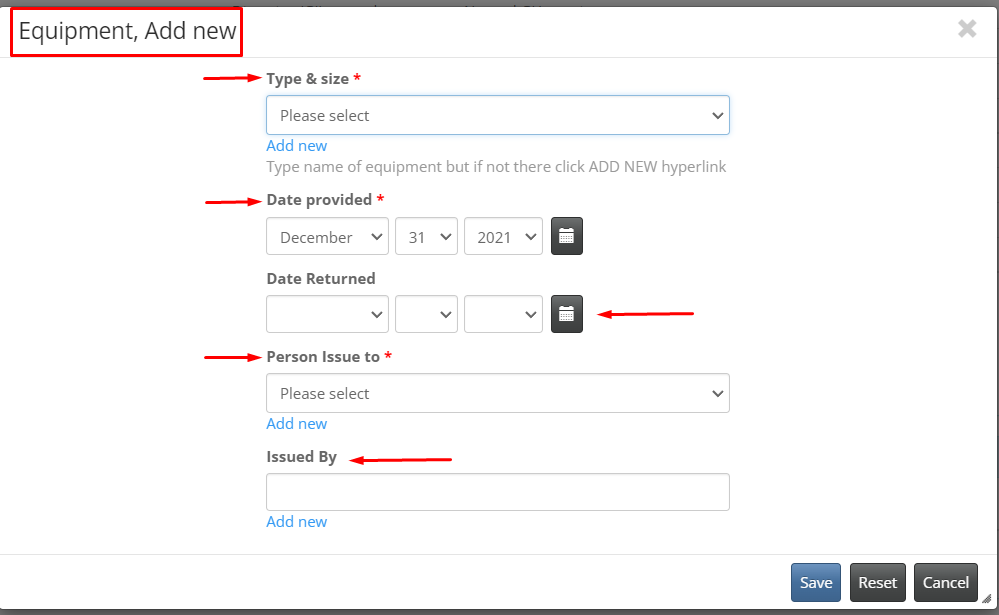Open the Date provided calendar picker
Image resolution: width=999 pixels, height=615 pixels.
[x=566, y=236]
